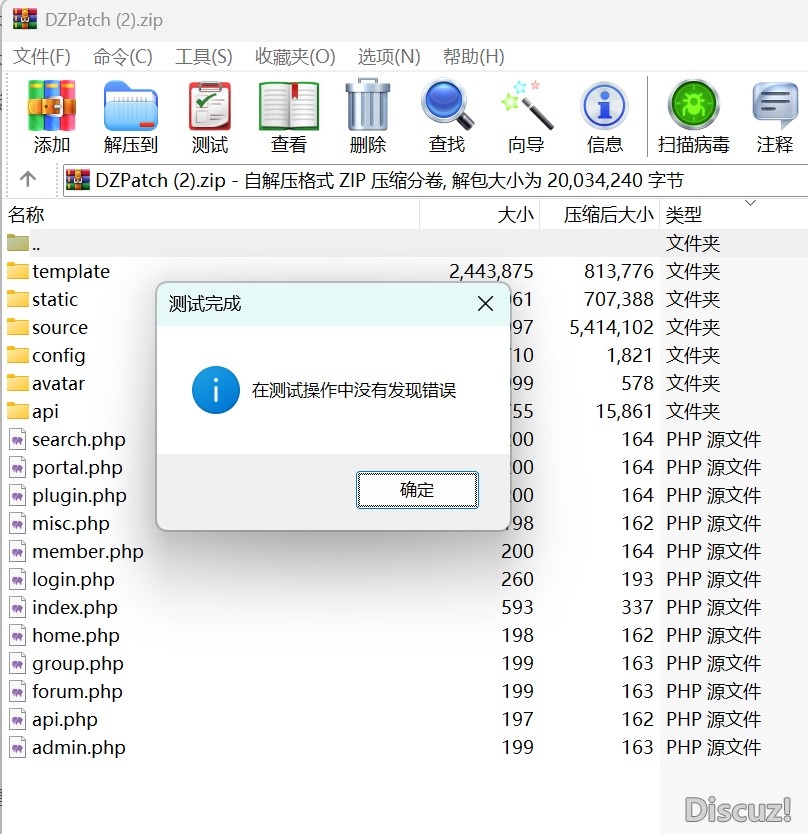Click the 扫描病毒 (Virus scan) icon
This screenshot has height=834, width=808.
tap(694, 104)
